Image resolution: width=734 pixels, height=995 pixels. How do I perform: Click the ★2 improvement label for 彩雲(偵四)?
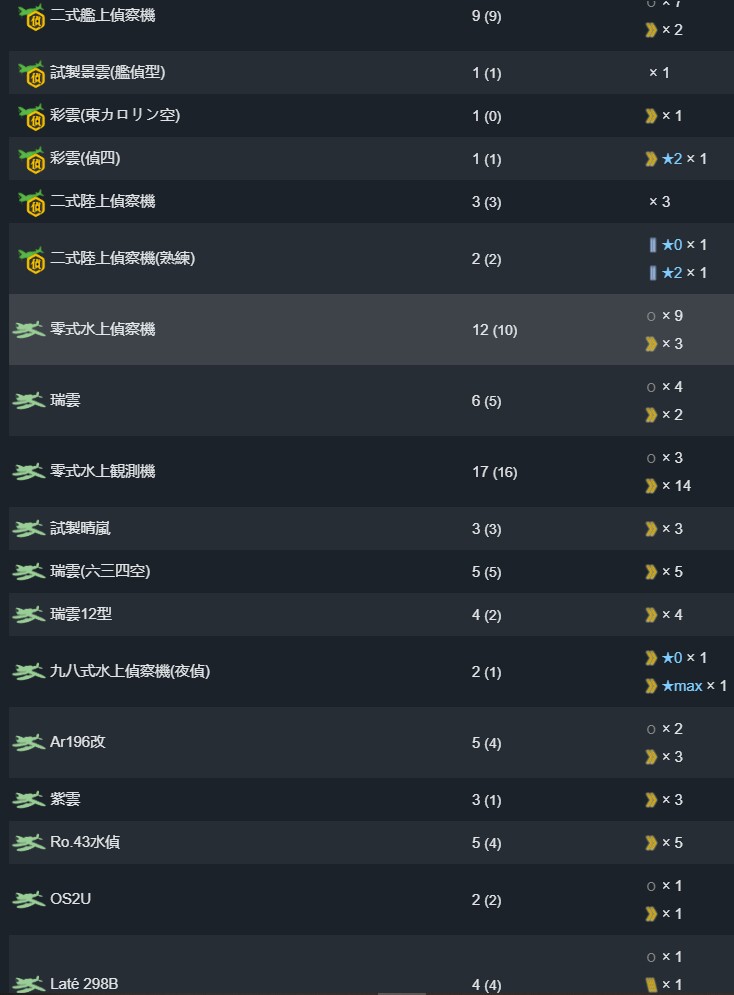pyautogui.click(x=672, y=159)
